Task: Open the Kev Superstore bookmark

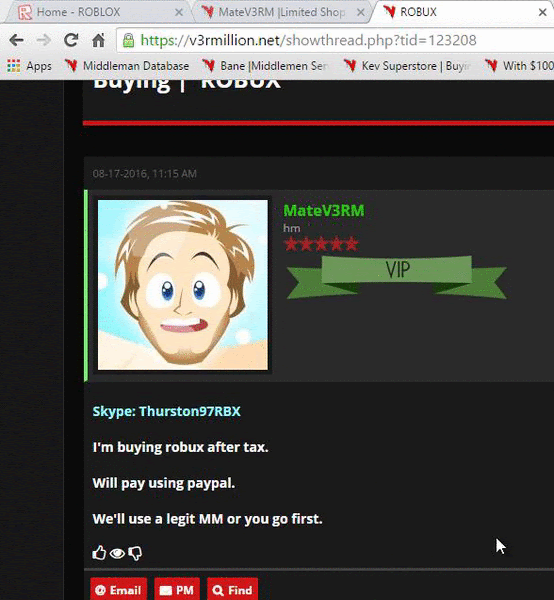Action: 407,66
